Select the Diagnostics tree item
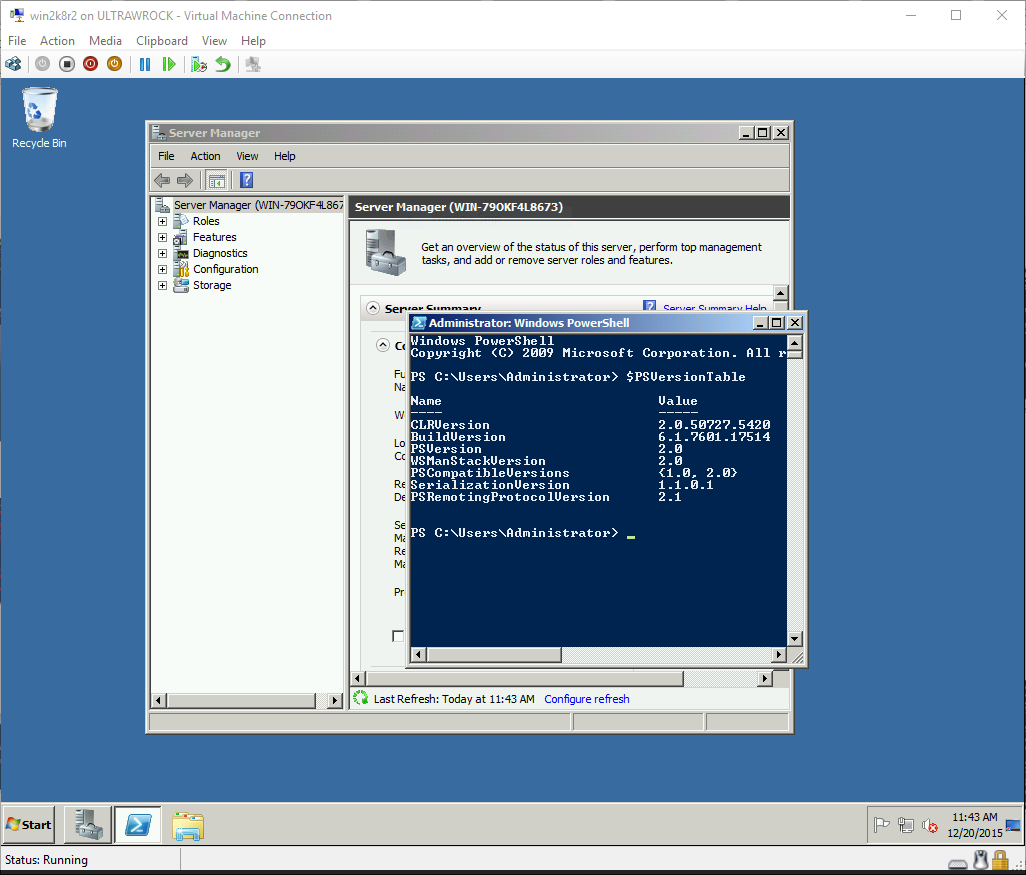Viewport: 1026px width, 875px height. click(220, 253)
